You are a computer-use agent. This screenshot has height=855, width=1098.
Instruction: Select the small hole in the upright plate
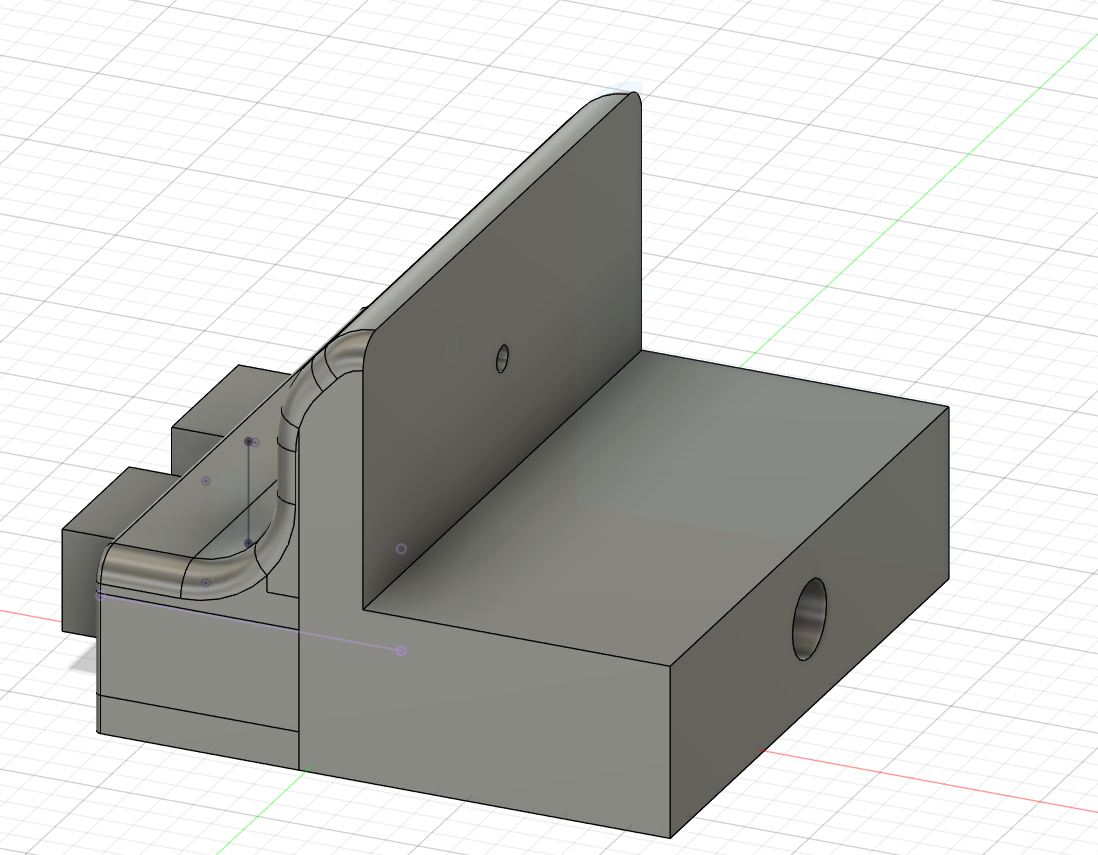click(502, 358)
